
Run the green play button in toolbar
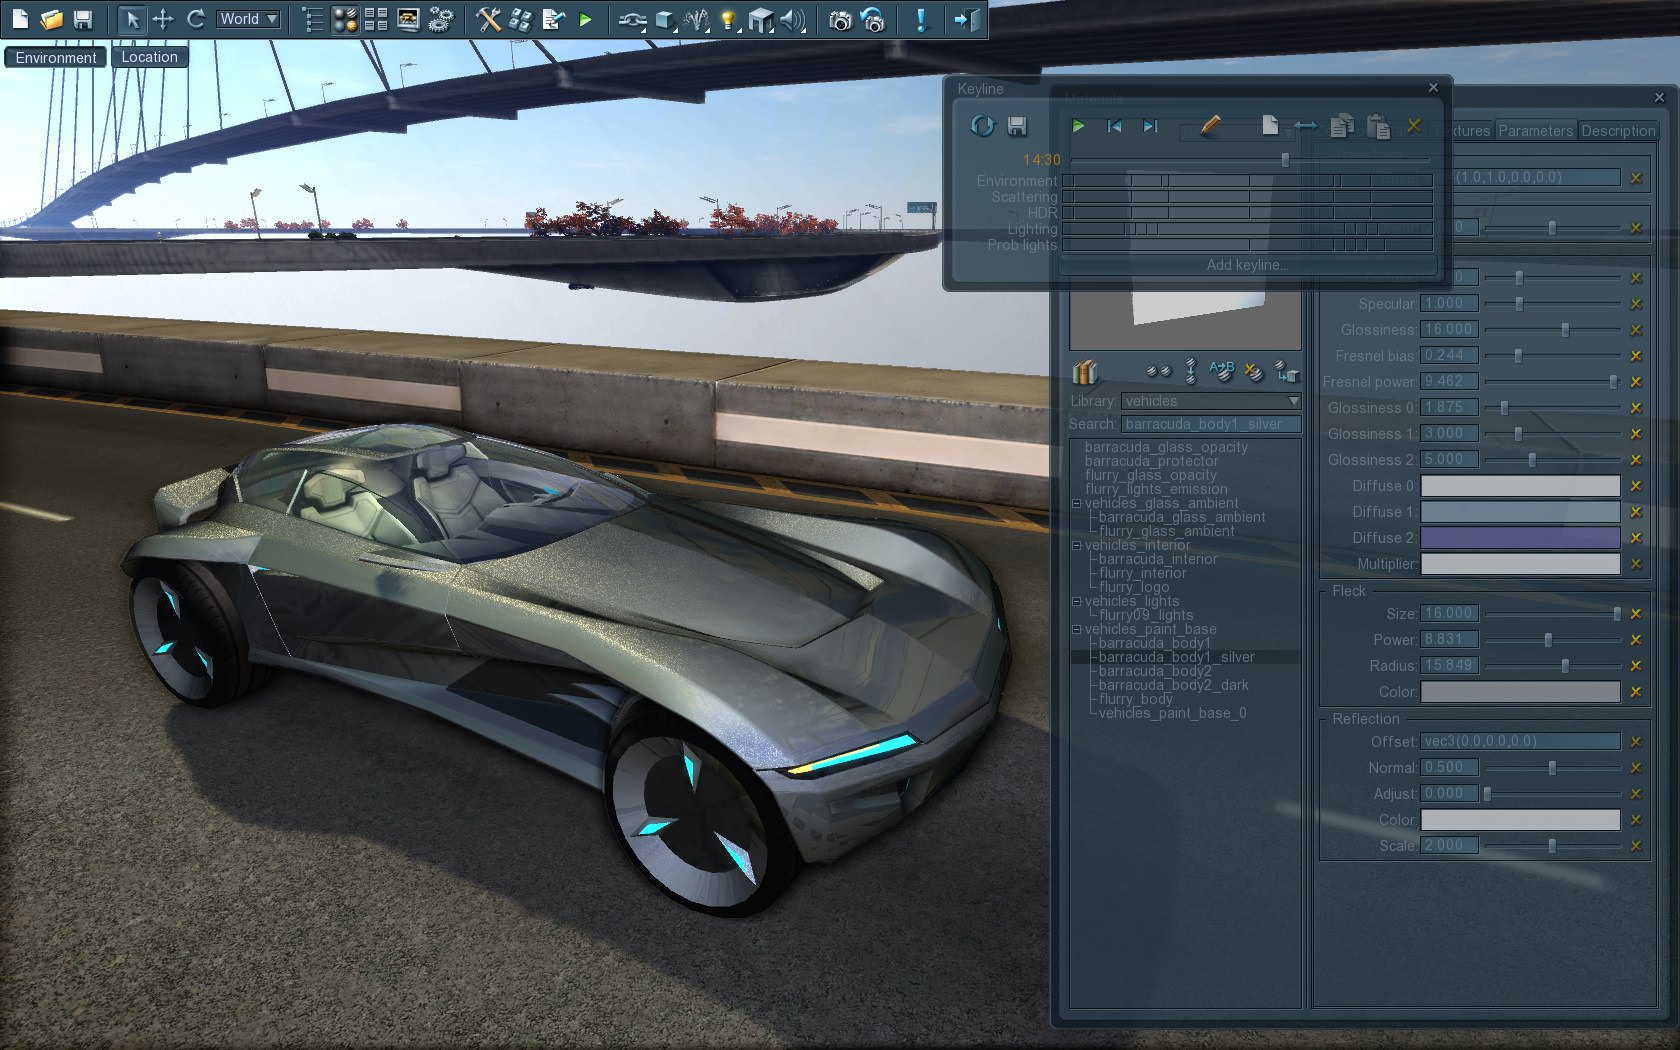(585, 19)
